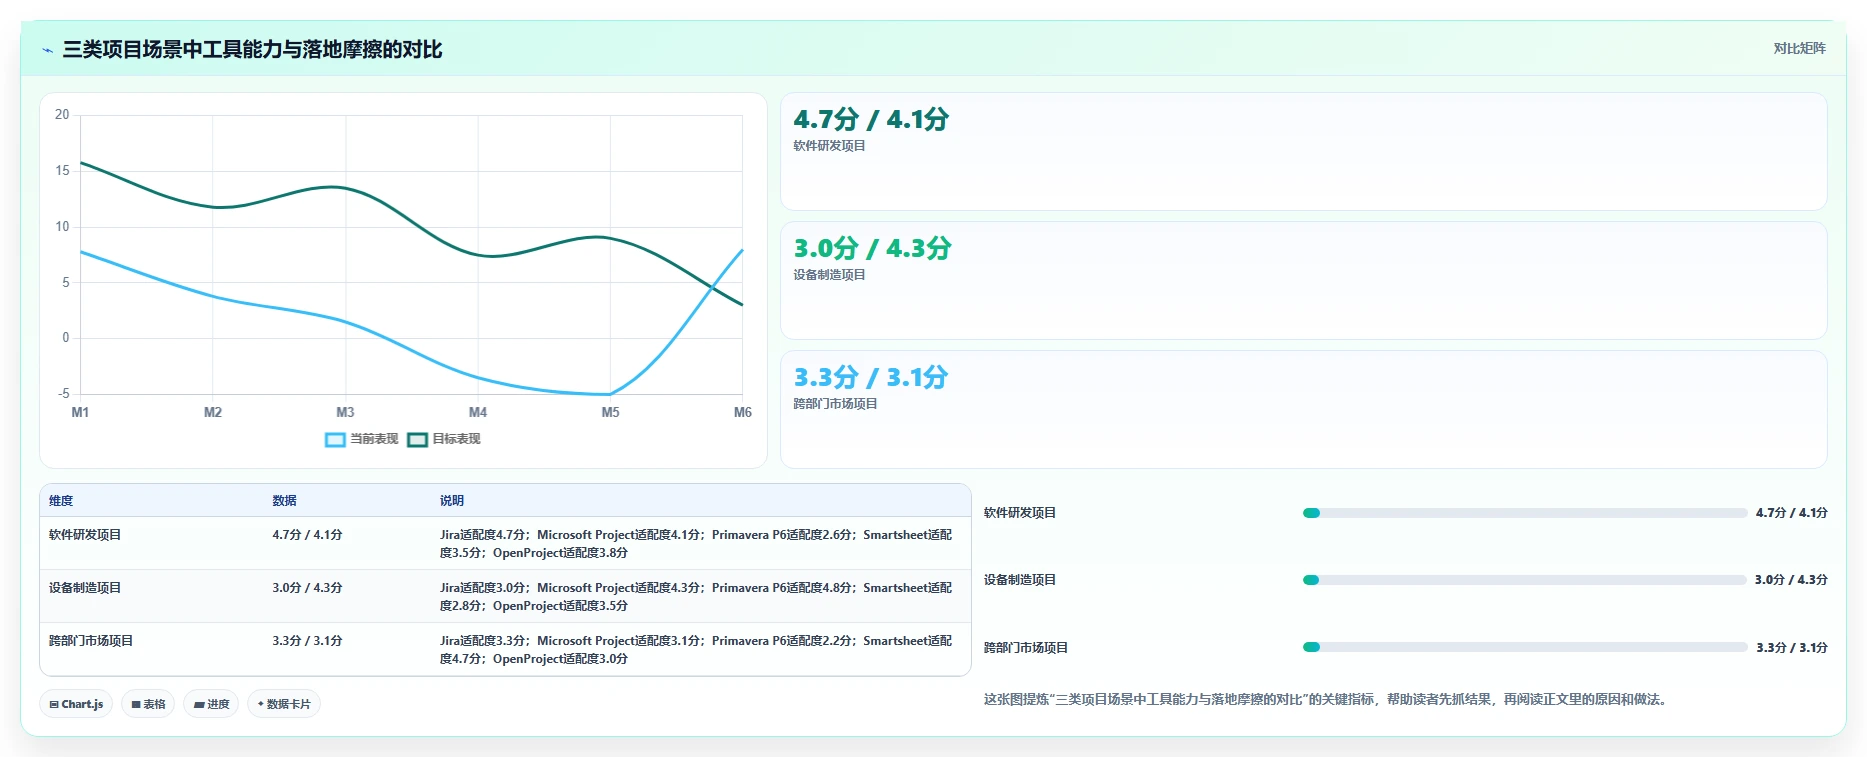
Task: Click the 4.7分 / 4.1分 value beside progress bar
Action: 1791,513
